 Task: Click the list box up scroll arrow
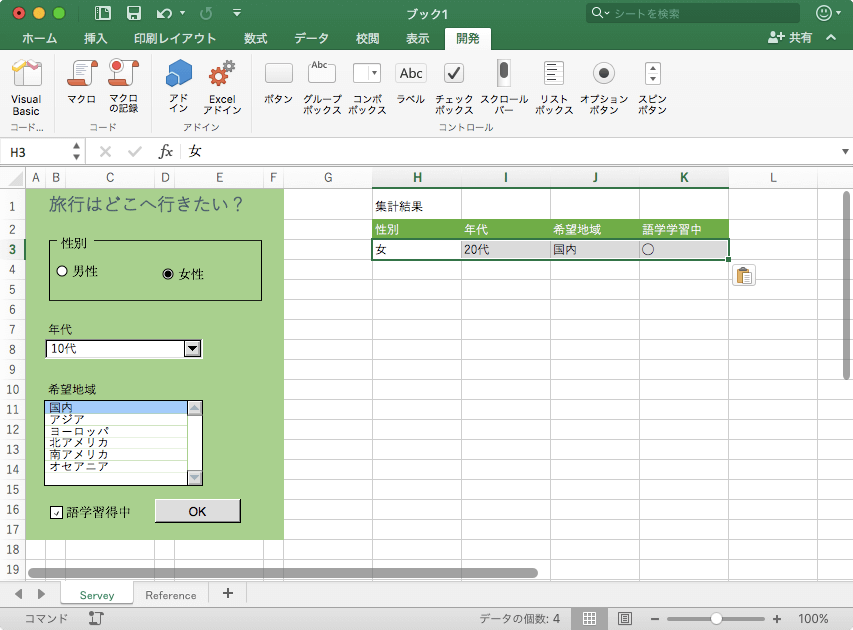[194, 408]
